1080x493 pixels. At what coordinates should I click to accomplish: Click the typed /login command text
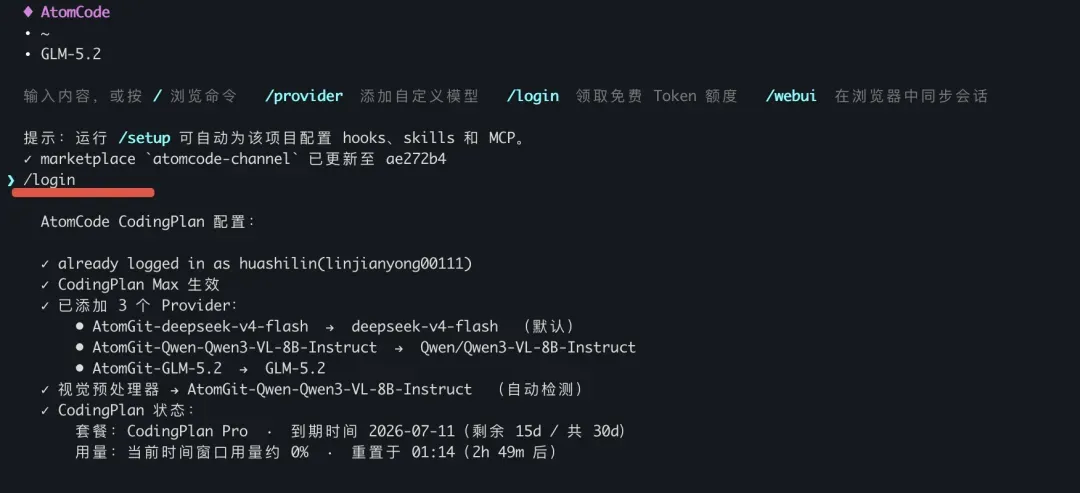pos(50,180)
